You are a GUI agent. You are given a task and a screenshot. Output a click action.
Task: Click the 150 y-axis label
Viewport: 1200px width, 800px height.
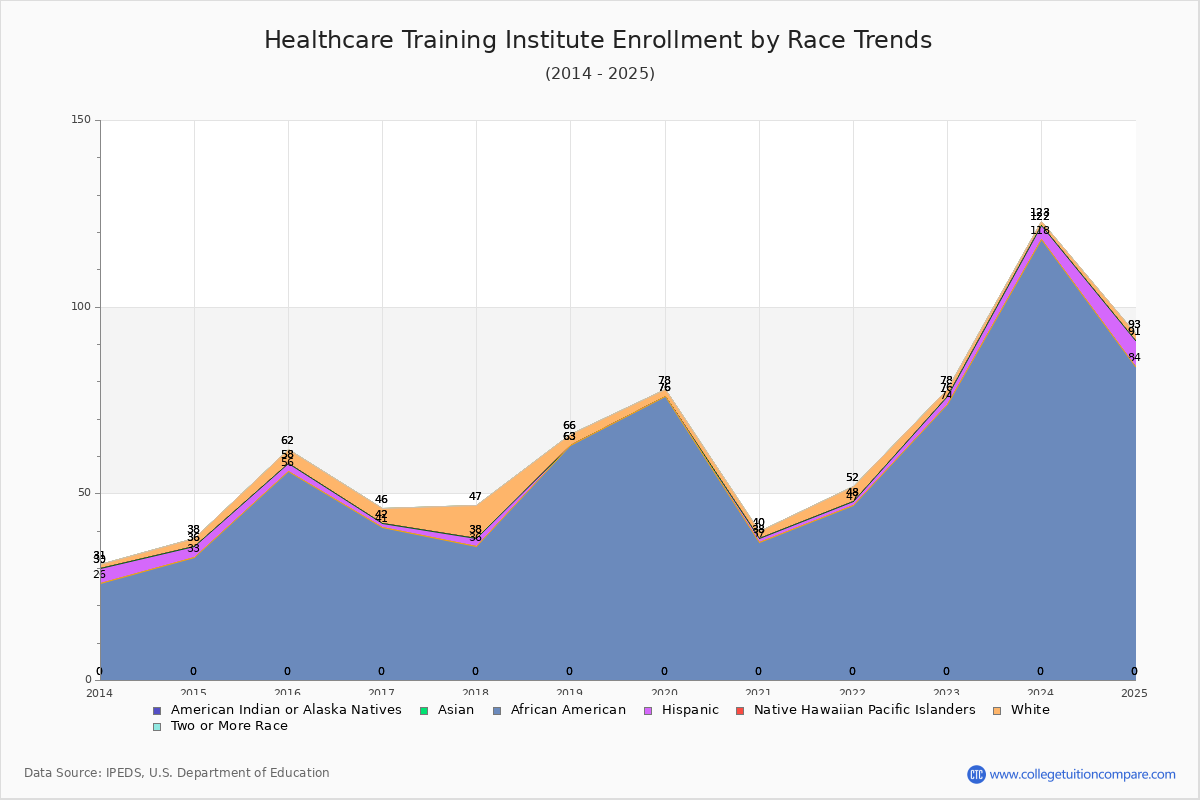tap(81, 120)
